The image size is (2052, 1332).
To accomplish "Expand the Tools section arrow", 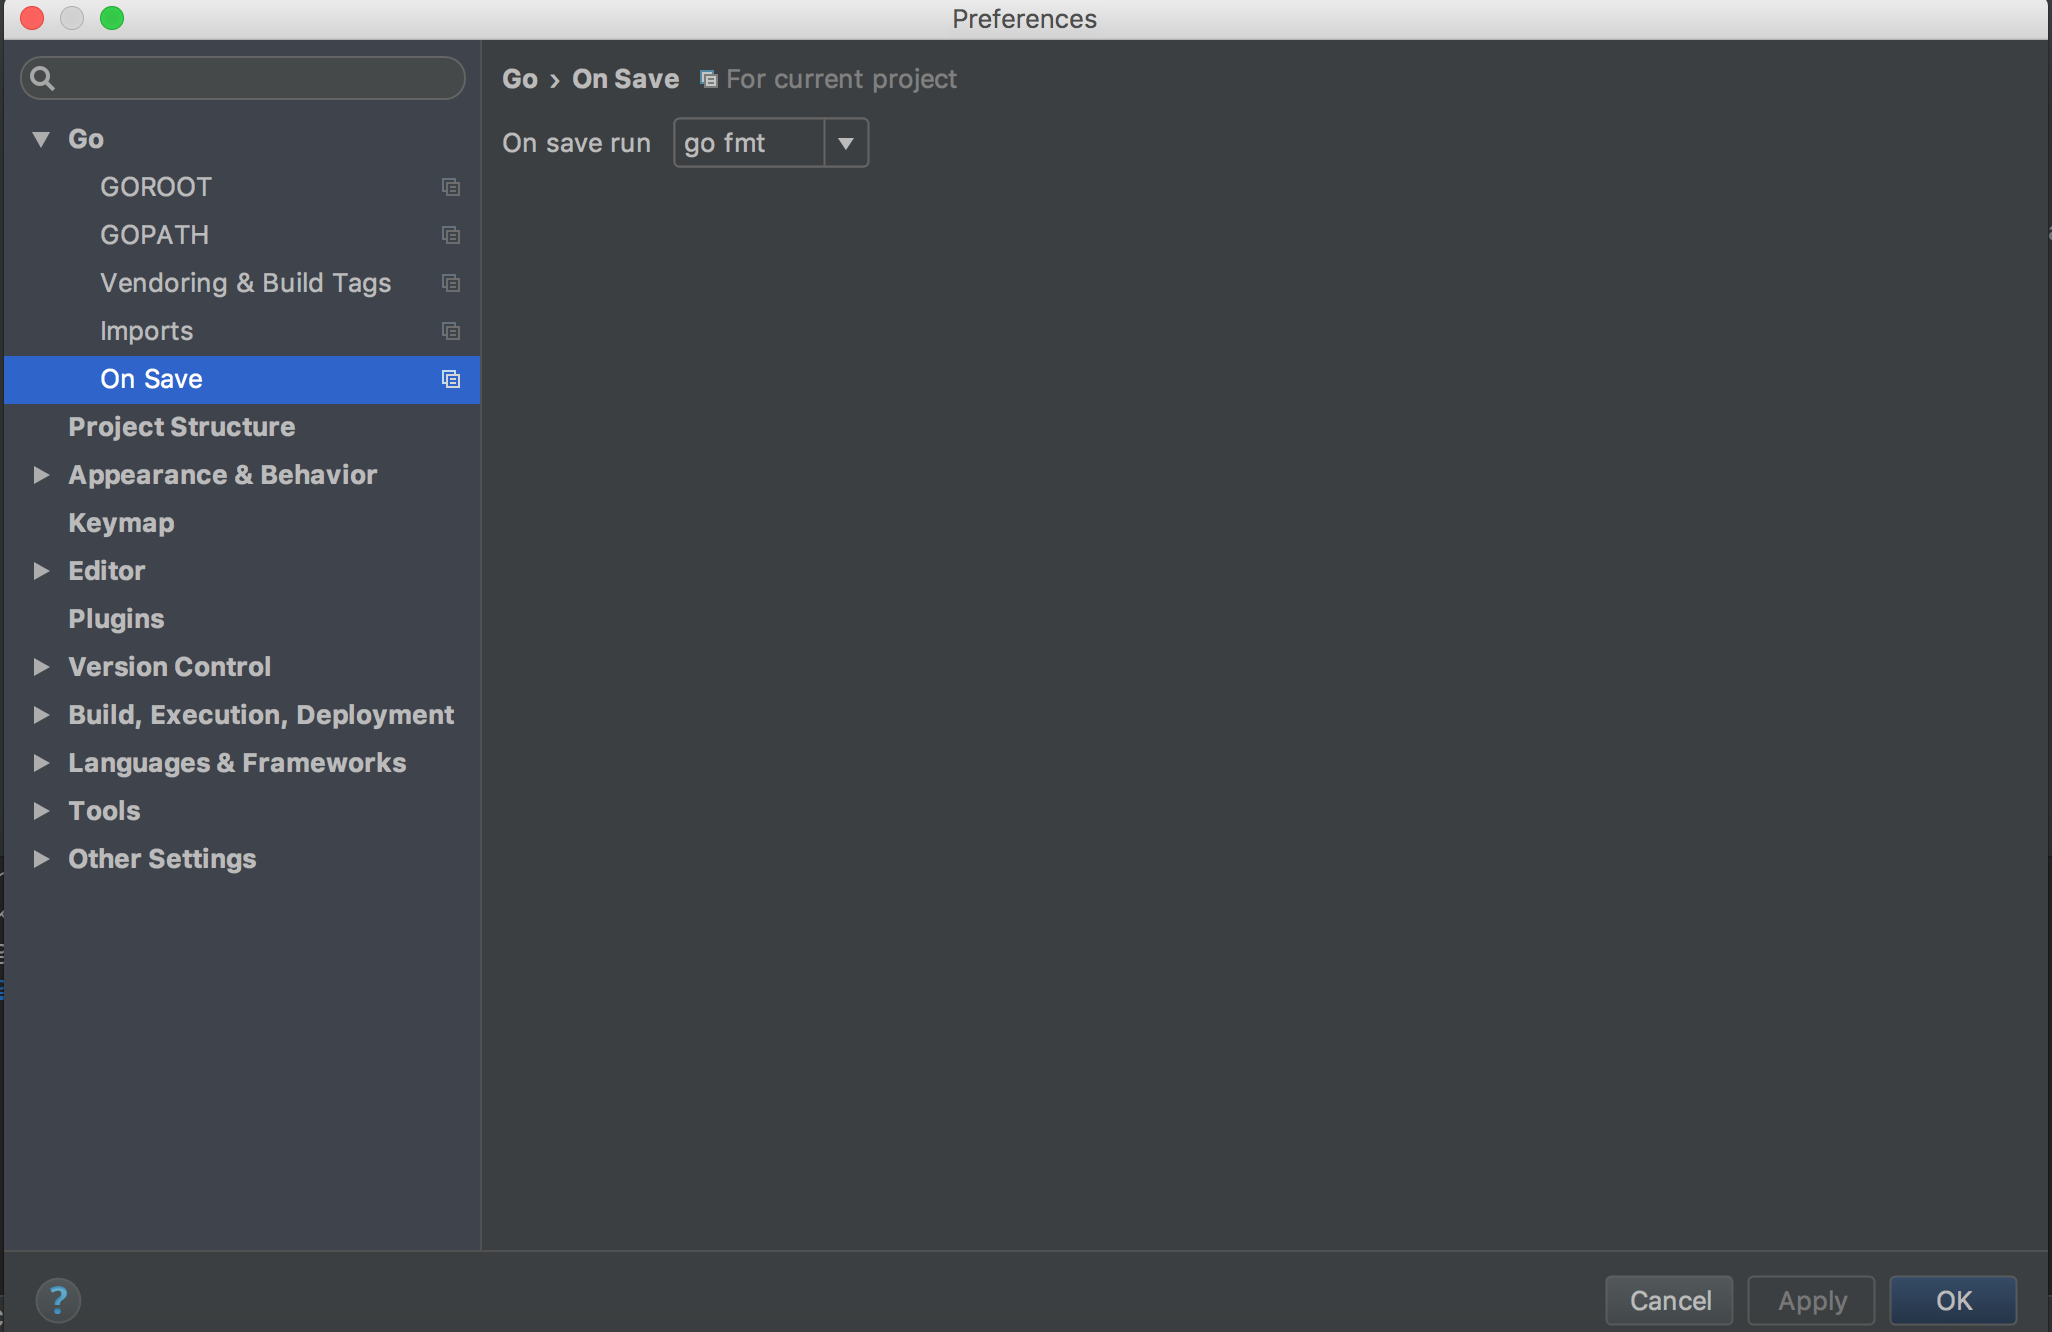I will coord(41,811).
